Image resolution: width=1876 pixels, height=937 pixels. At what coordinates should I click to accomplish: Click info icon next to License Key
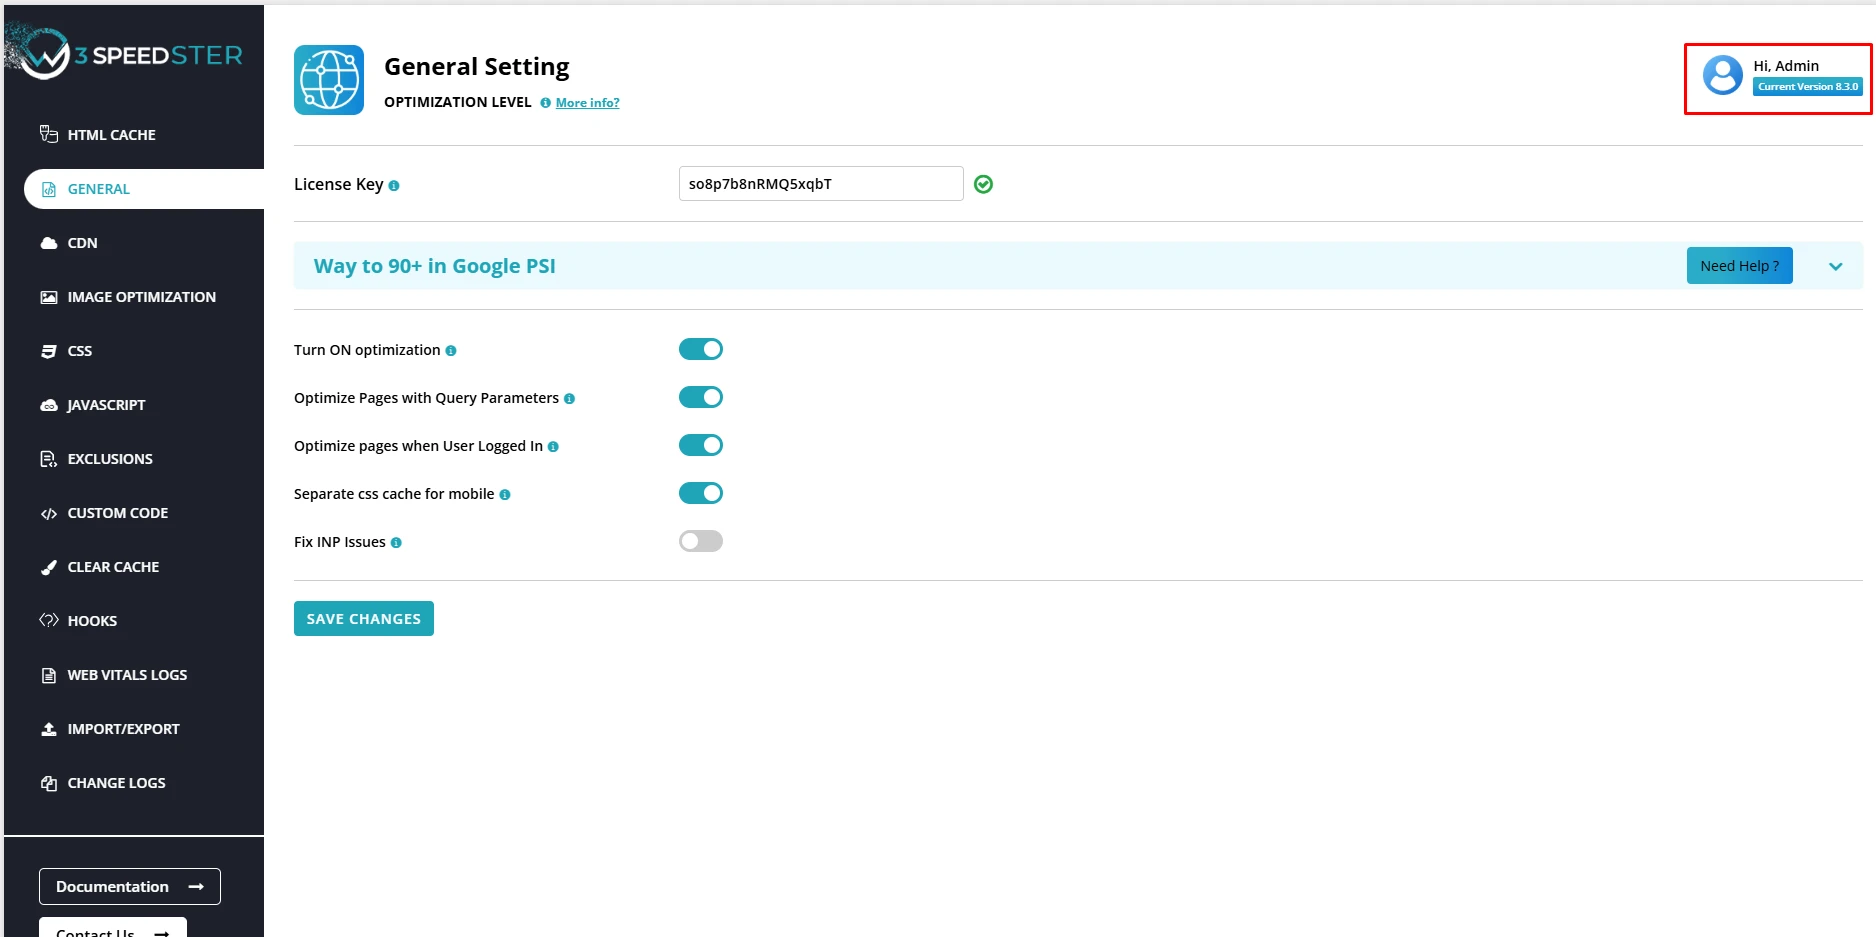394,186
